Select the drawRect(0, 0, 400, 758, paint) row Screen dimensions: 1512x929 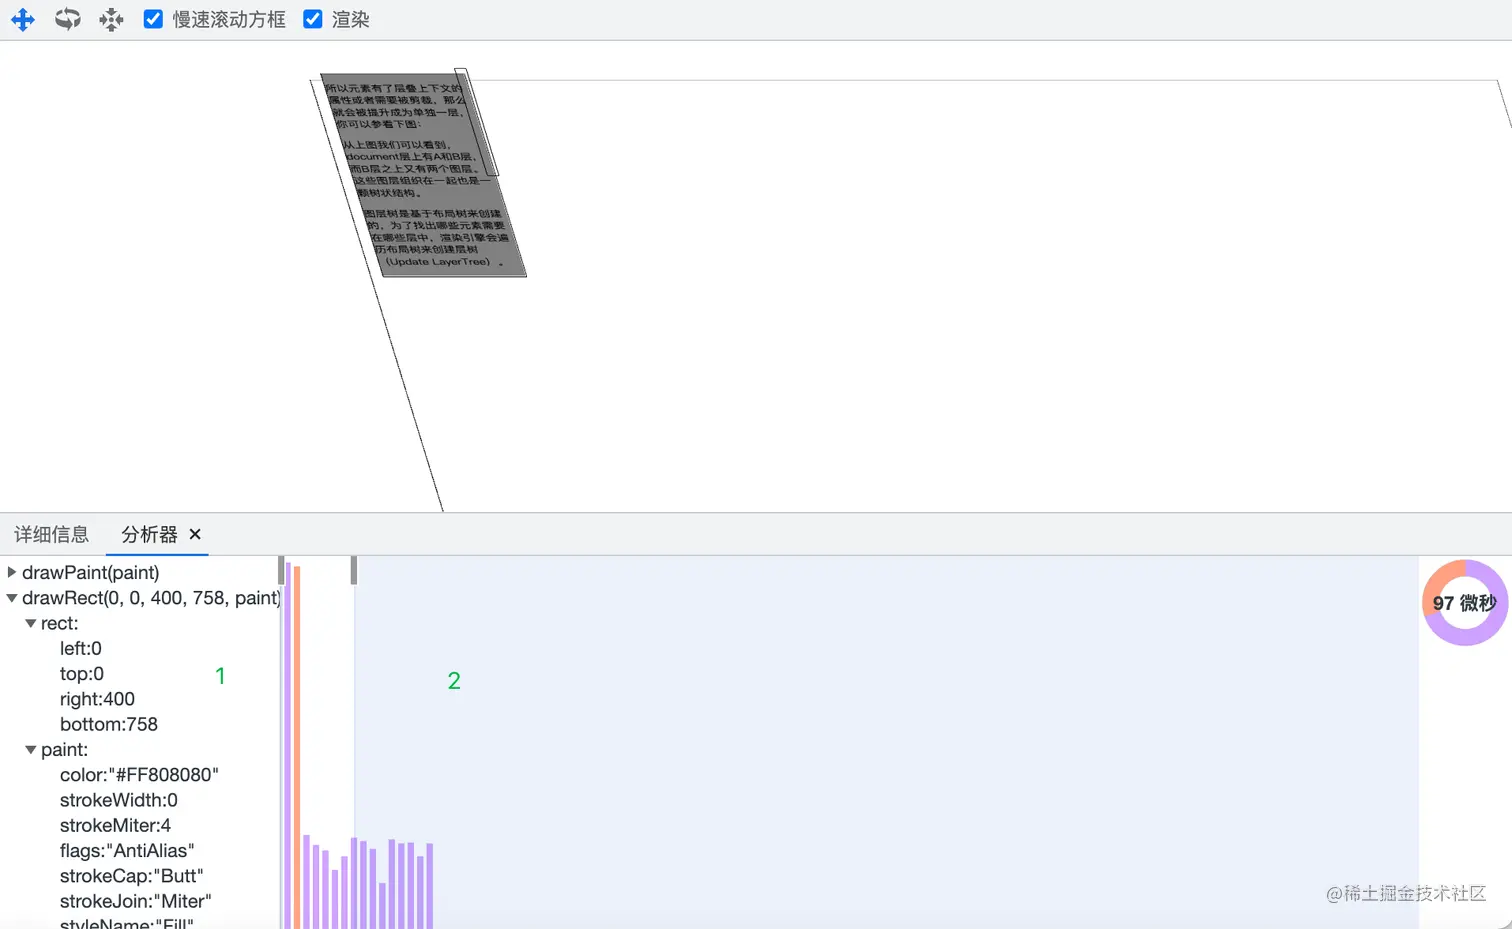click(x=151, y=598)
